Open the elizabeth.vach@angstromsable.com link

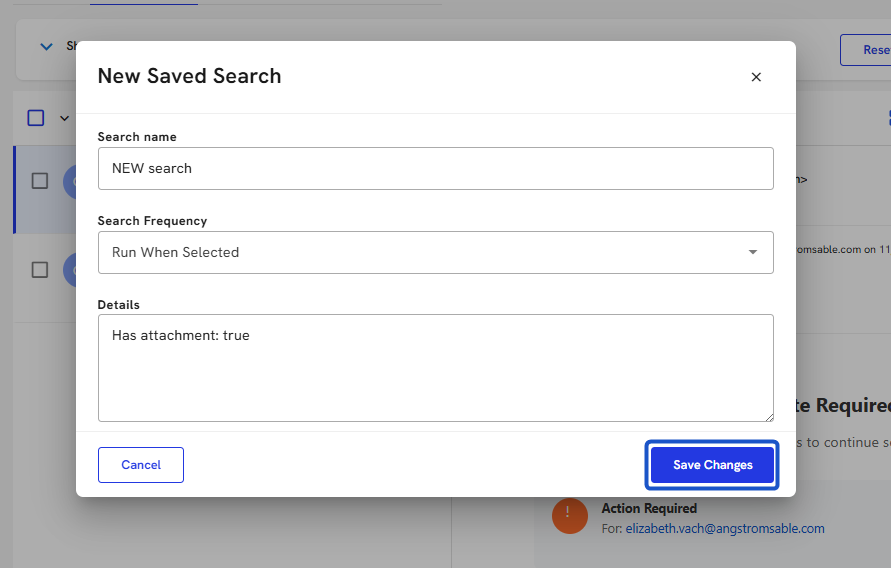pyautogui.click(x=725, y=528)
